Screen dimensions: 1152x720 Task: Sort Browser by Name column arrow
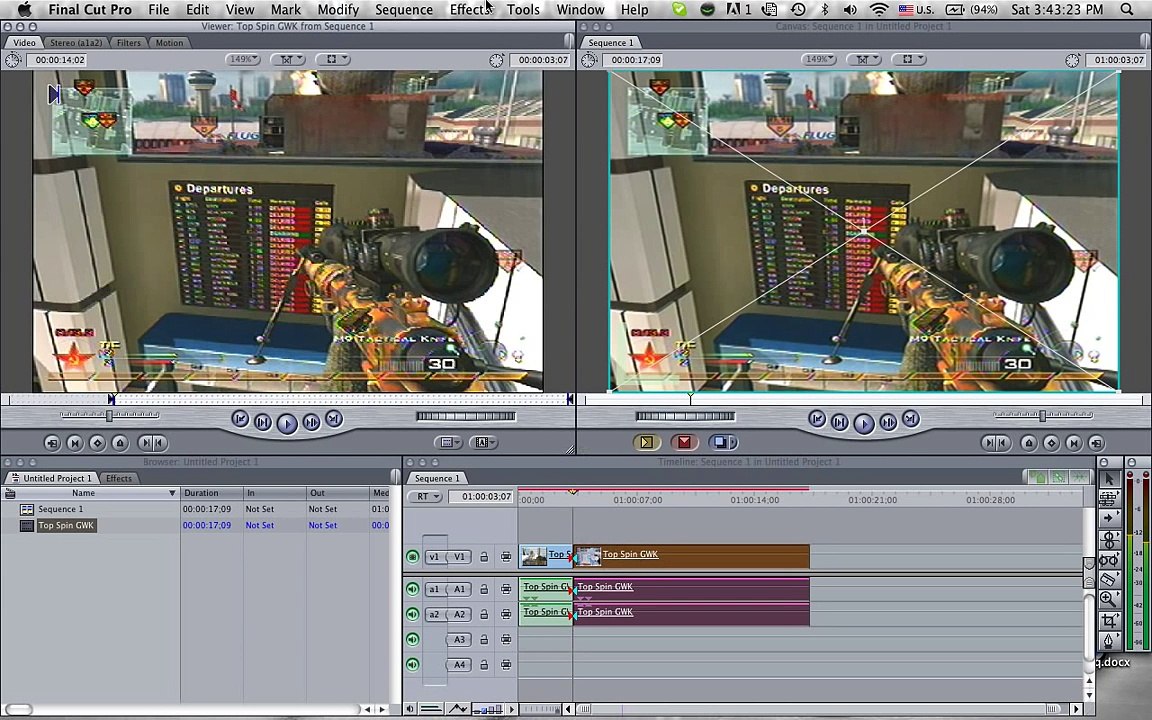[x=172, y=493]
